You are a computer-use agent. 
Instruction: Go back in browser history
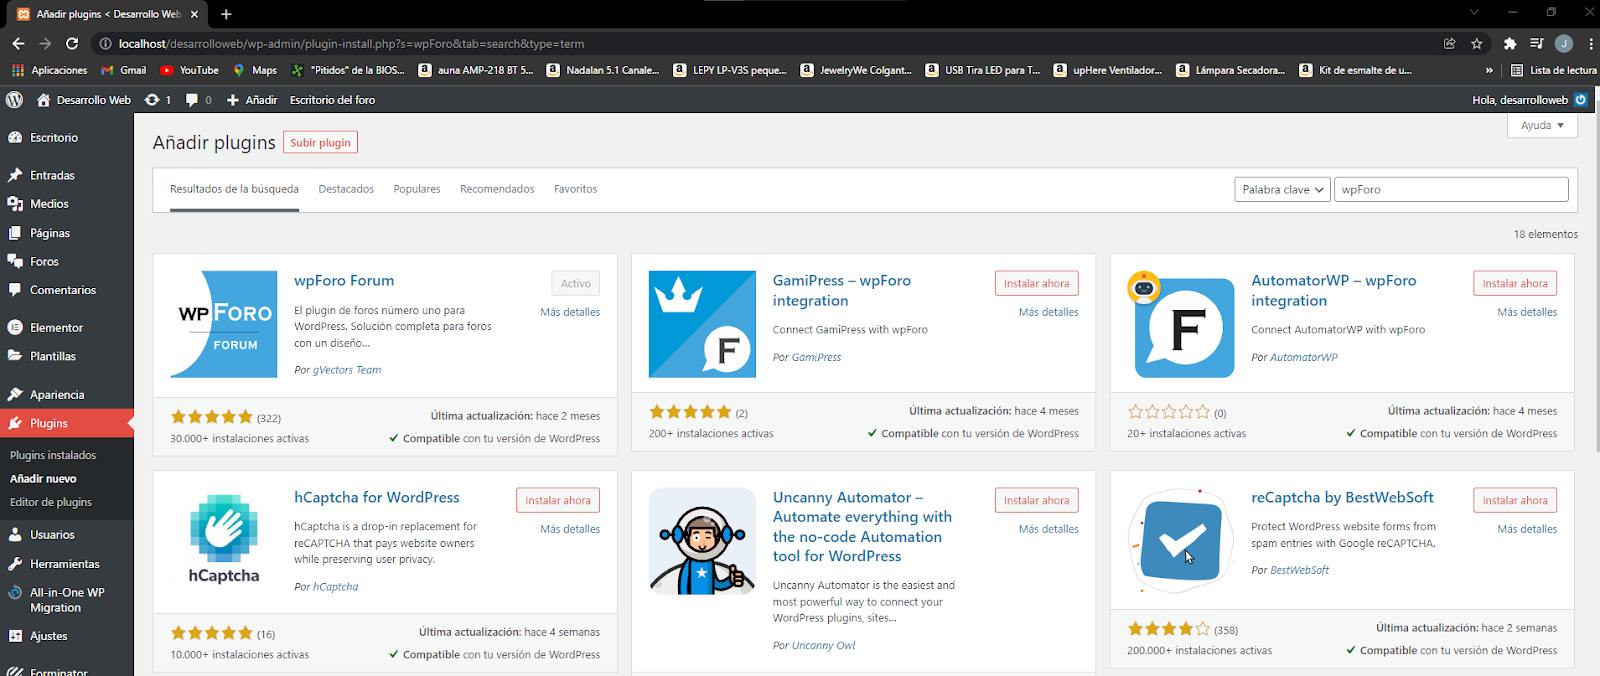point(18,43)
